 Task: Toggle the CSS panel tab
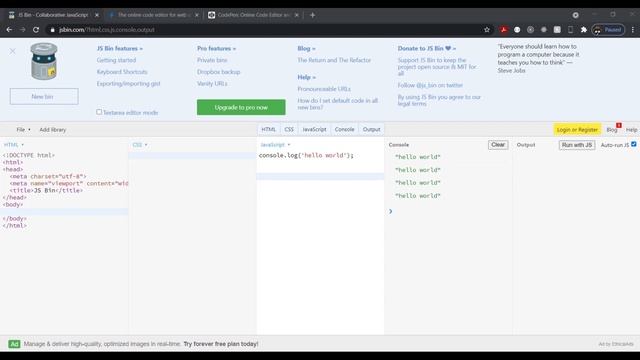tap(289, 129)
